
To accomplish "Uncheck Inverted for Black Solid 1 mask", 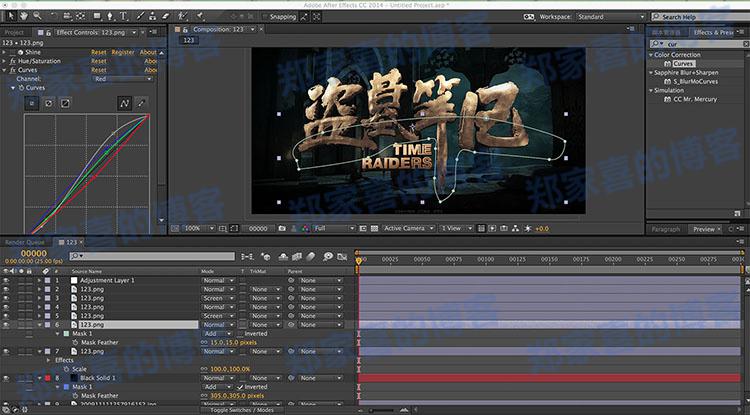I will 241,387.
